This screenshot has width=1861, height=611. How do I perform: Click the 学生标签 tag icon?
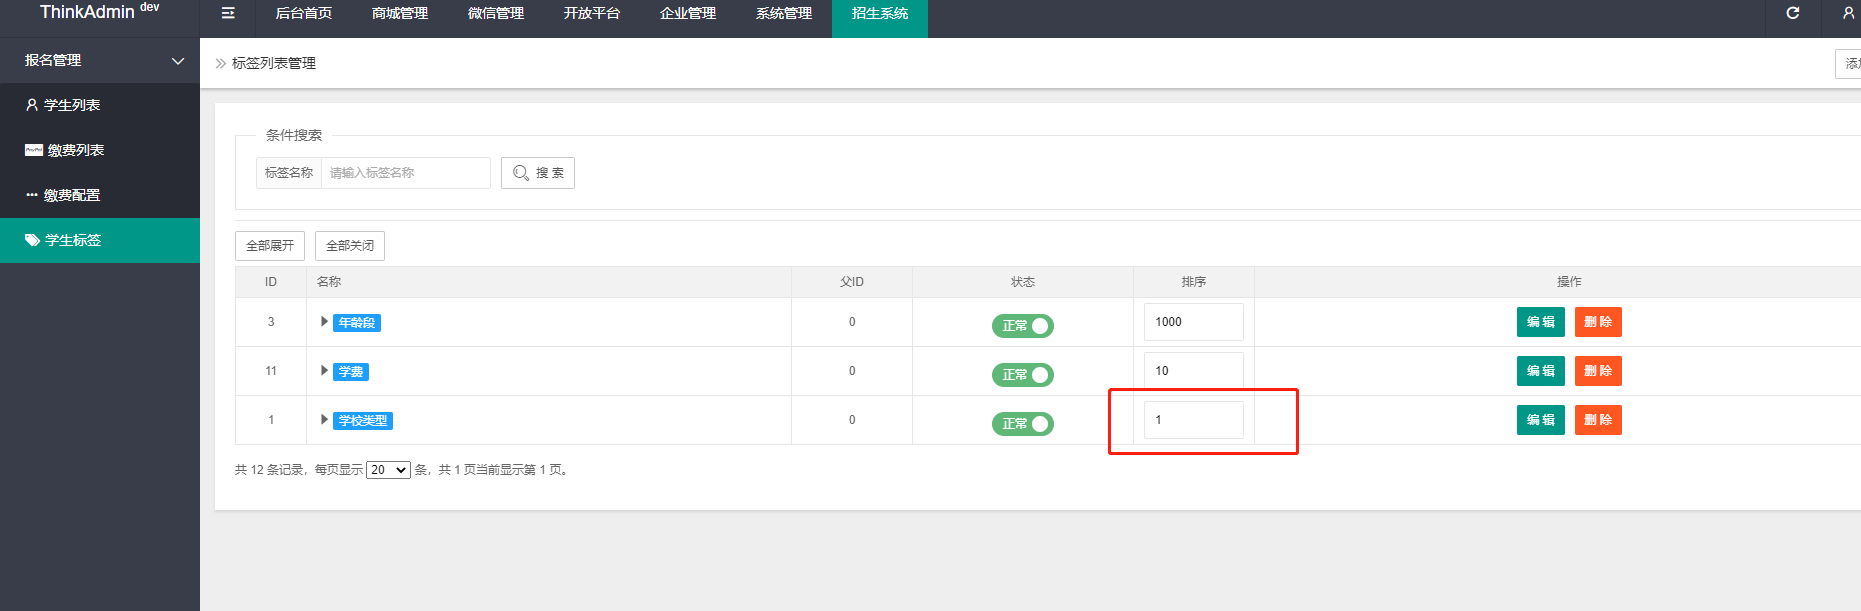pos(32,240)
